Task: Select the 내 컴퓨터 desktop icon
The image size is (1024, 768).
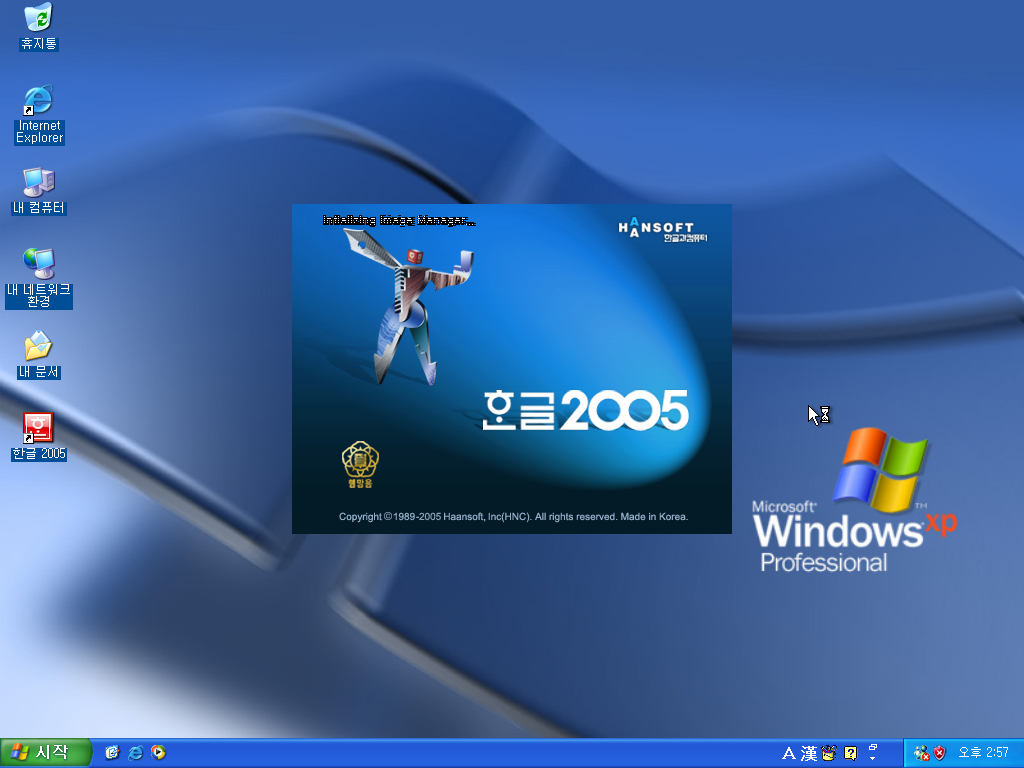Action: (x=39, y=191)
